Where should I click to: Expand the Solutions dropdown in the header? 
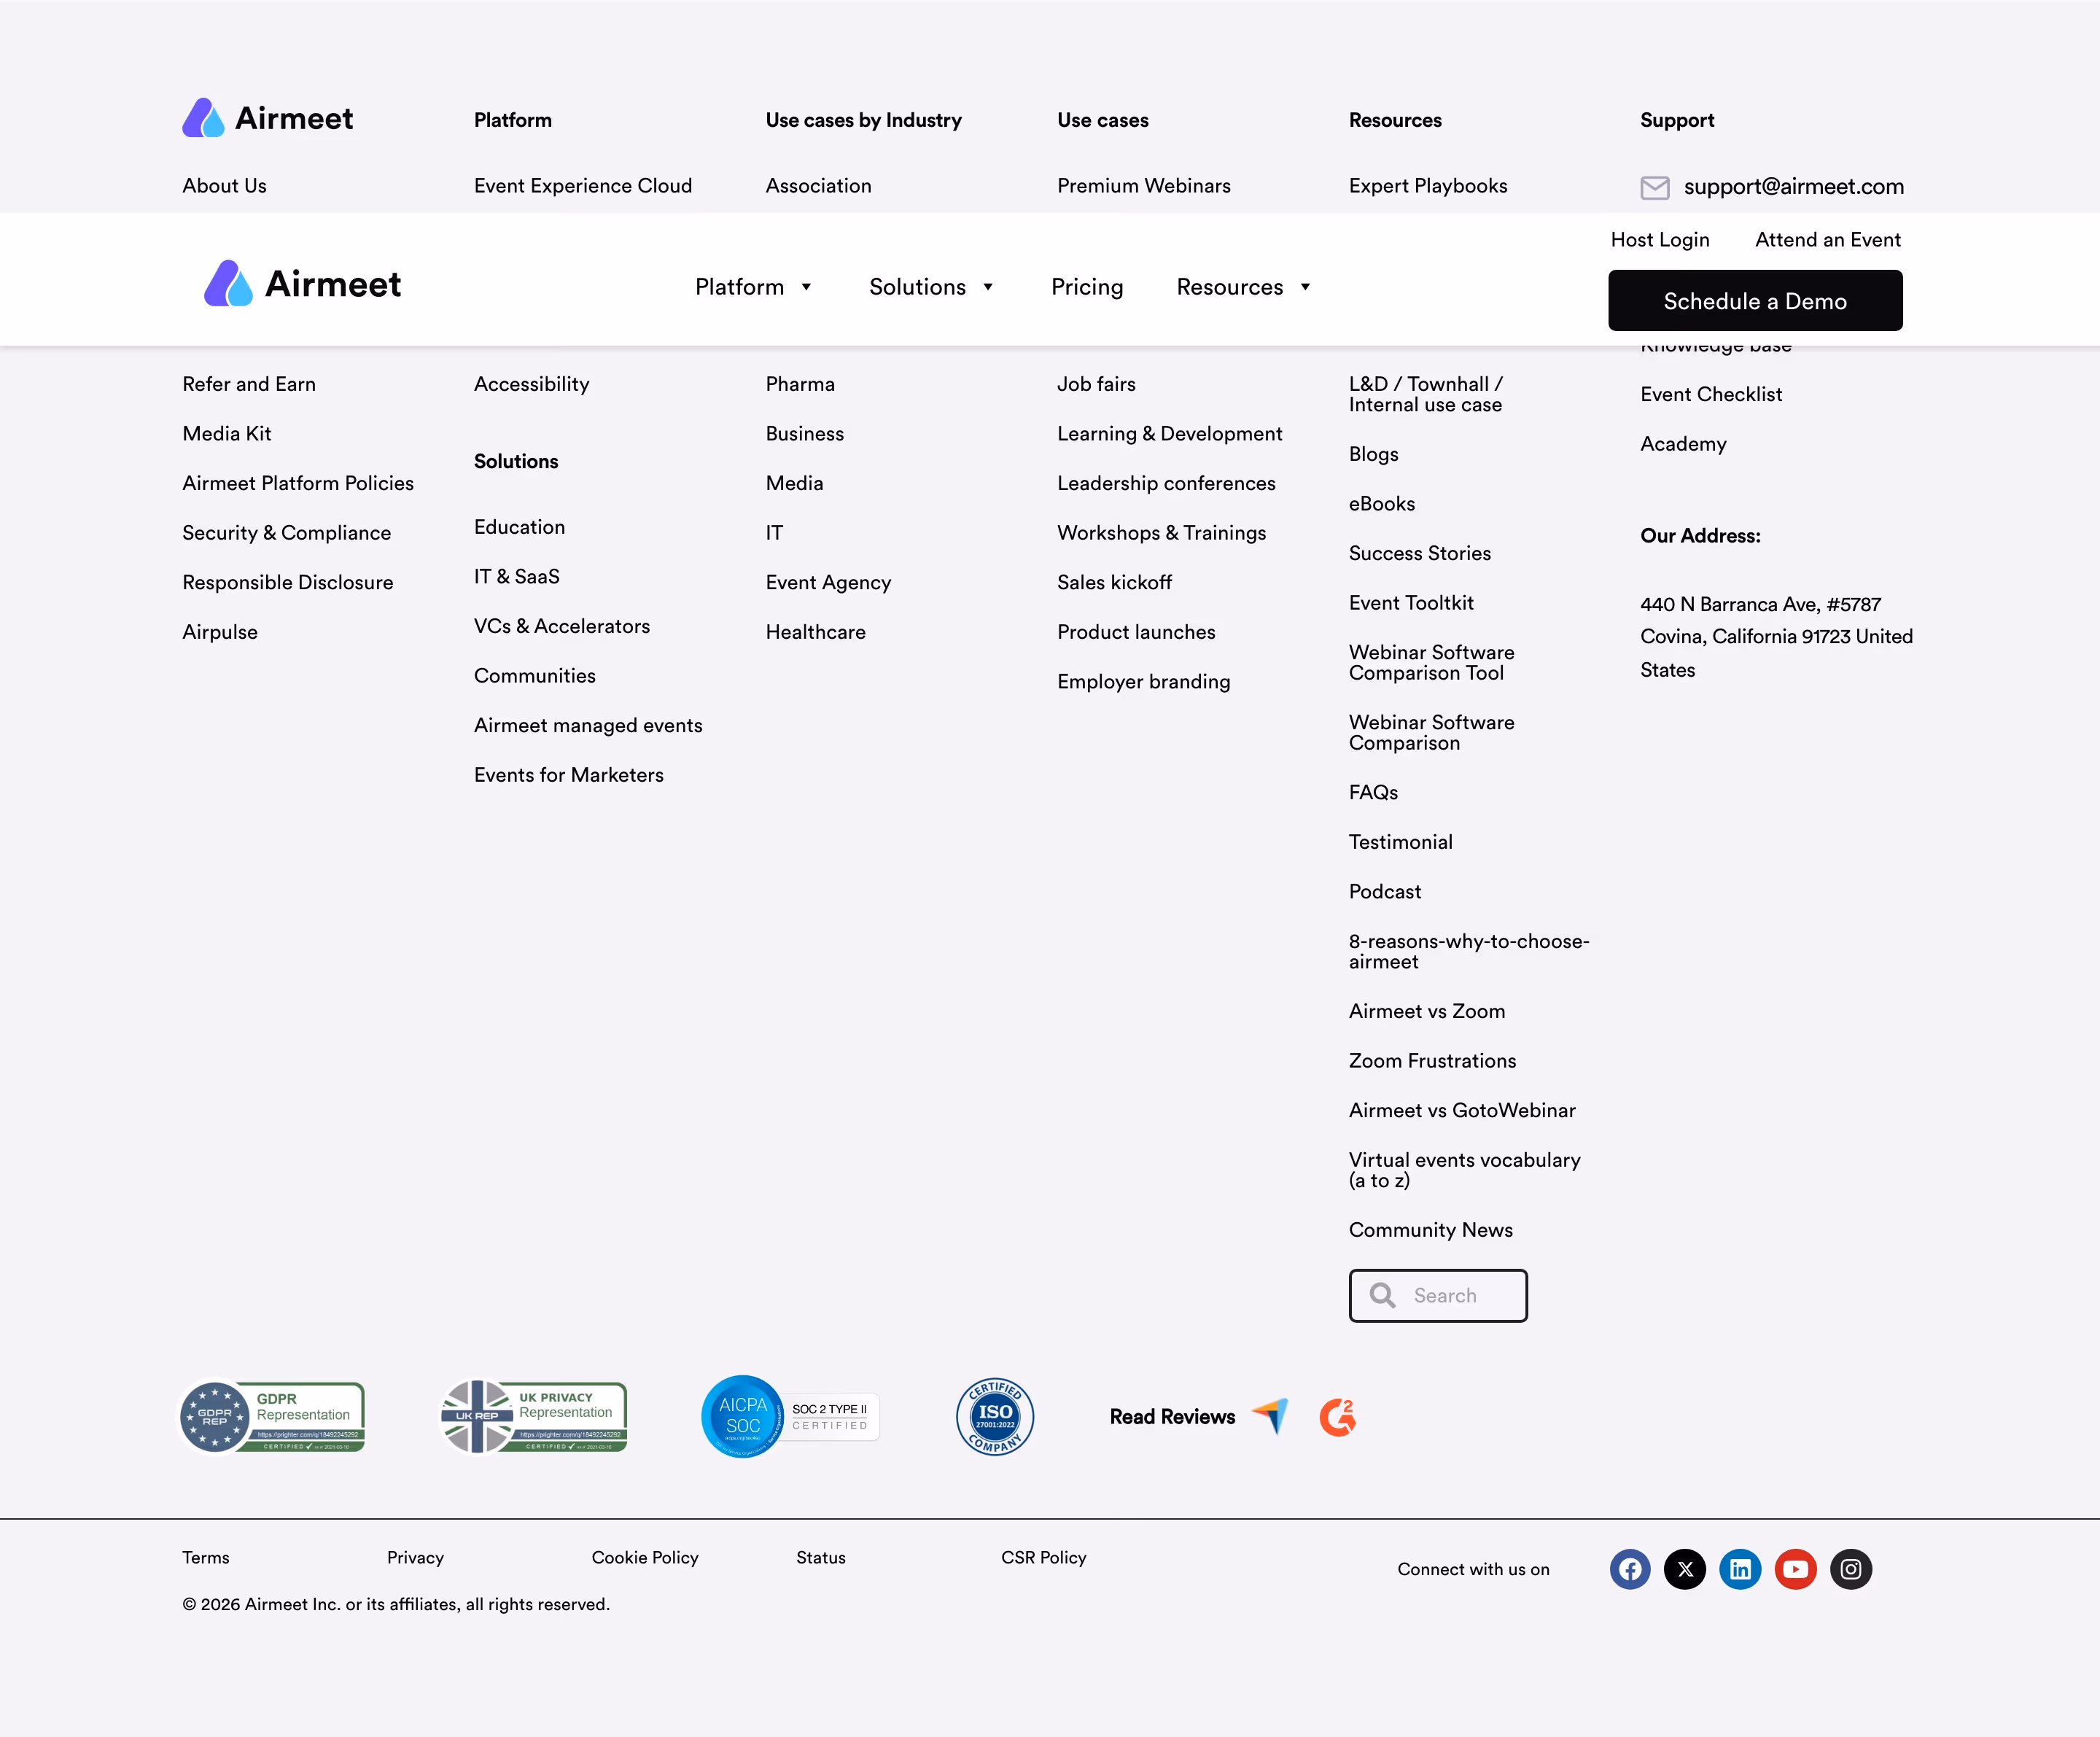(931, 287)
